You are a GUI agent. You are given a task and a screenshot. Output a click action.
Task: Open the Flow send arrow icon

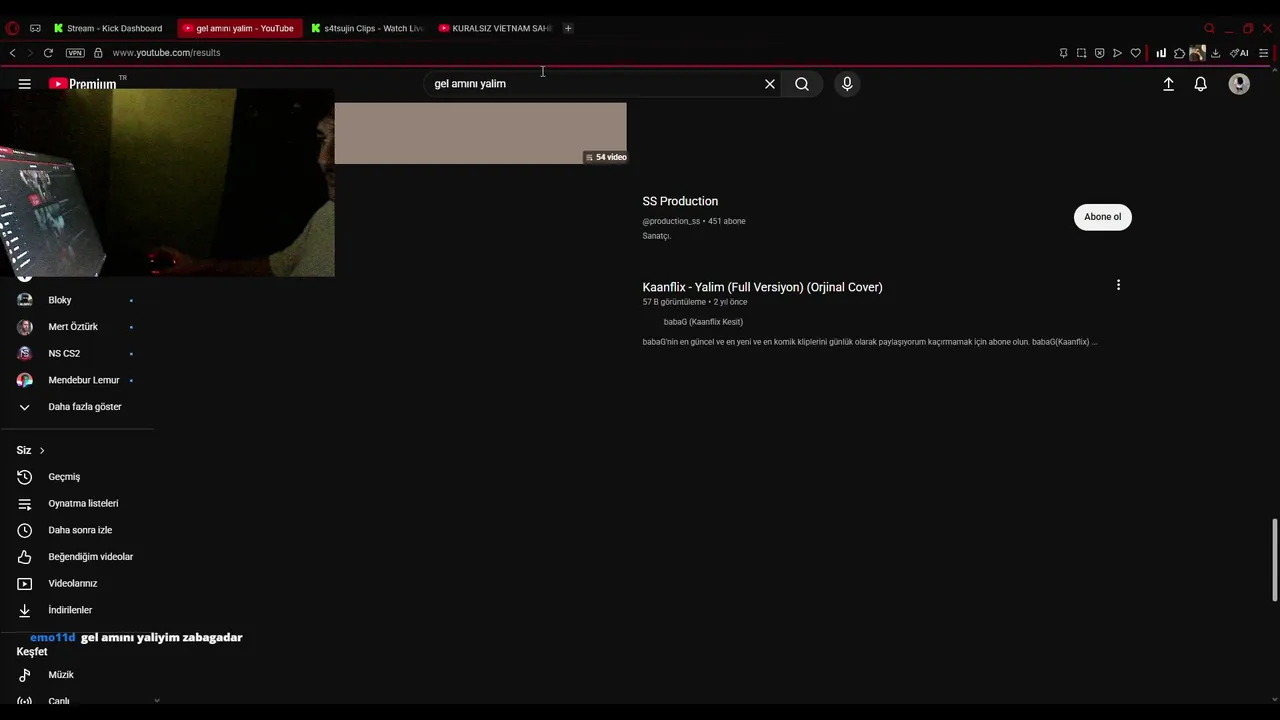click(1117, 53)
